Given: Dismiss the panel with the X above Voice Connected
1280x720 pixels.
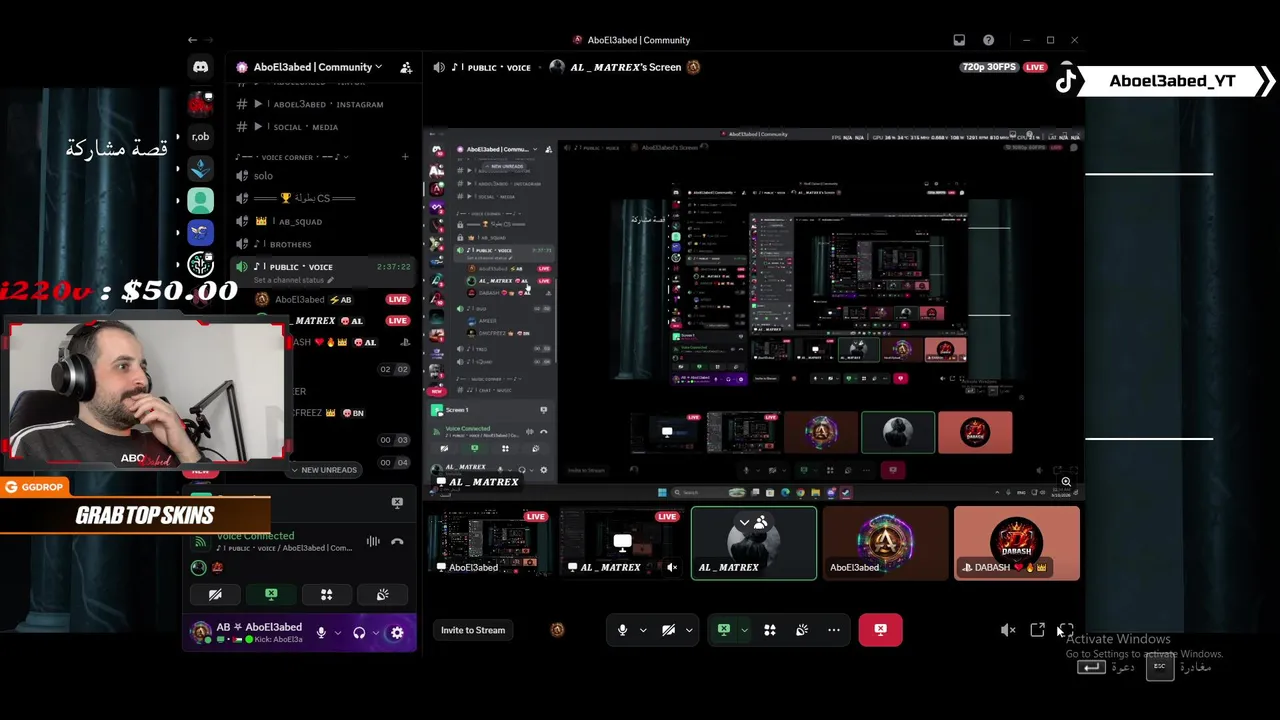Looking at the screenshot, I should click(x=397, y=503).
